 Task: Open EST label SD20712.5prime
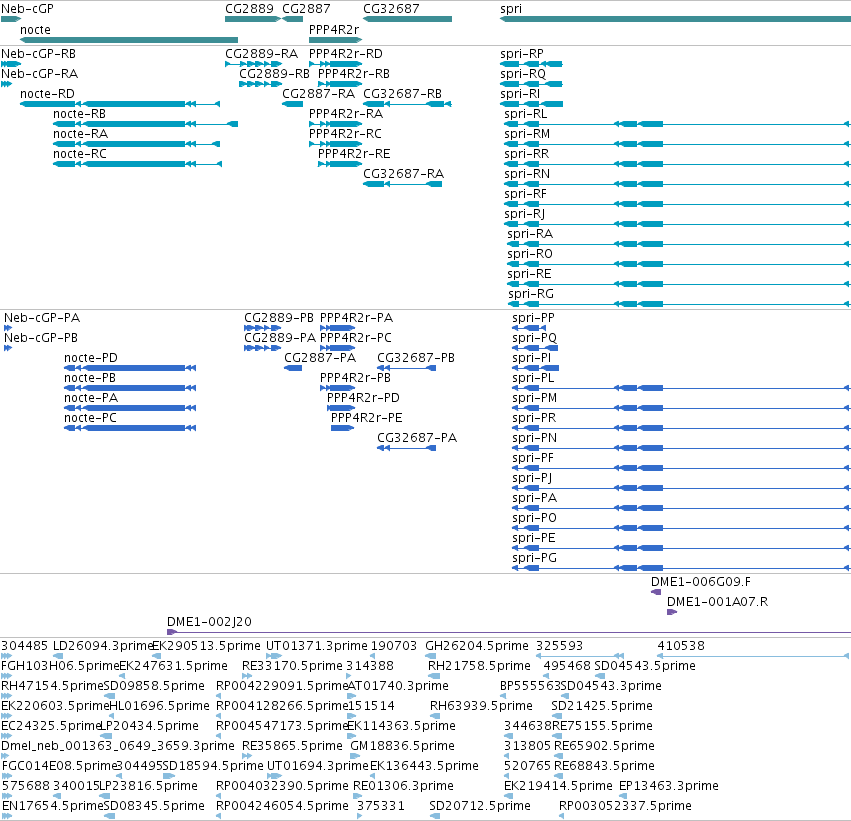(x=480, y=806)
